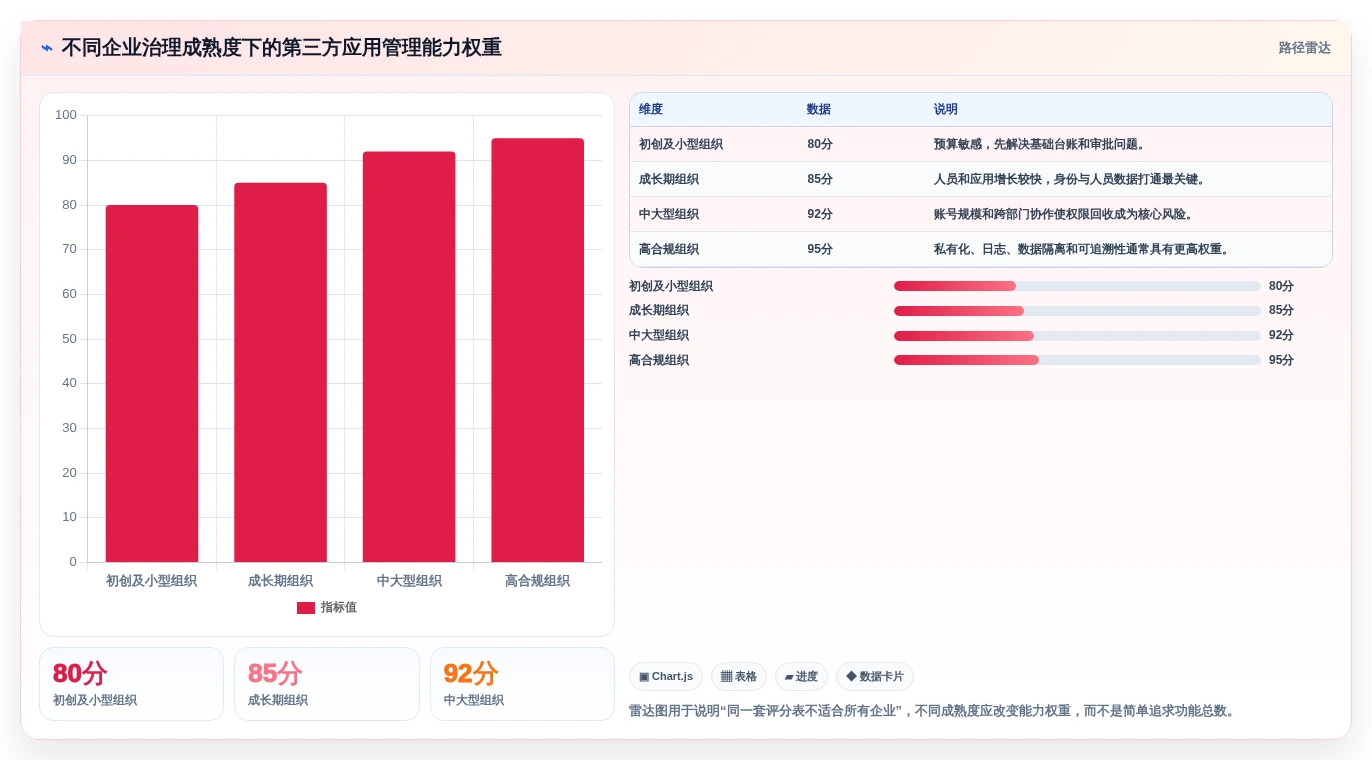Click the chart title 不同企业治理成熟度下的第三方应用管理能力权重
The height and width of the screenshot is (760, 1372).
281,48
